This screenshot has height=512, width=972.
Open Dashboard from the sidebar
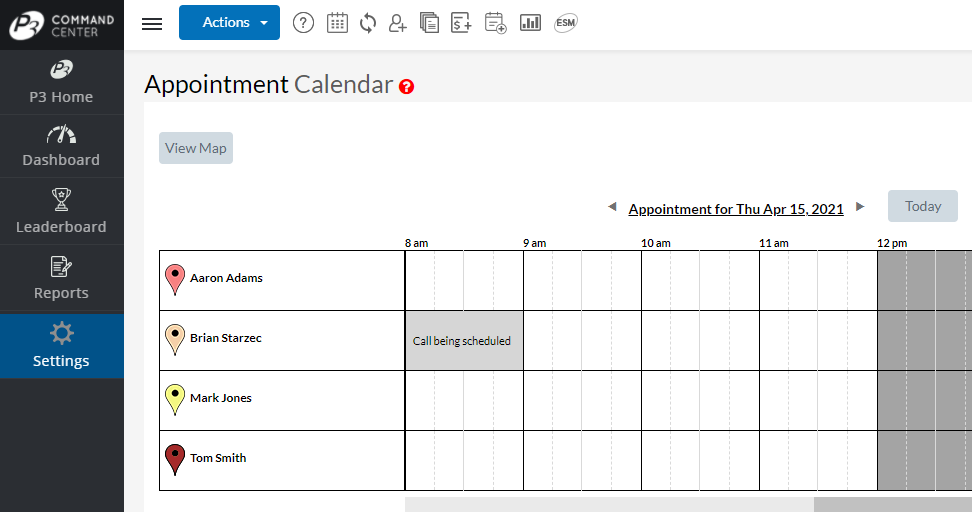point(61,146)
